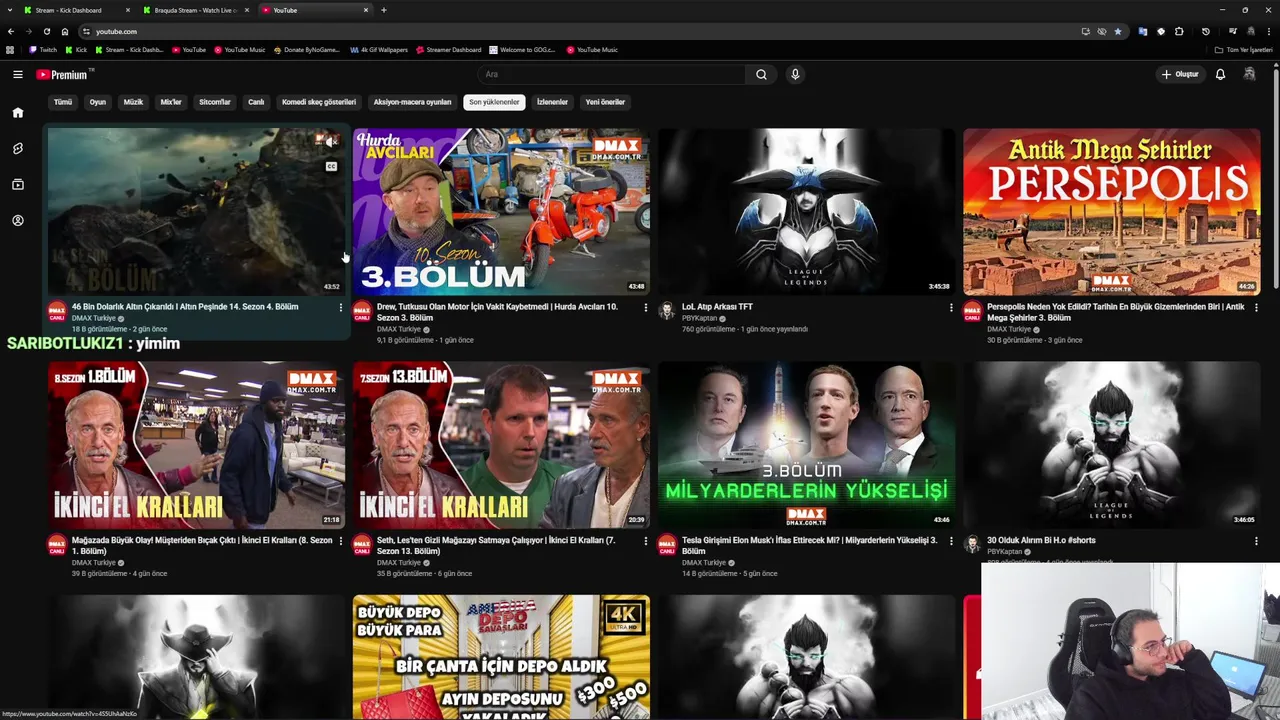
Task: Click the YouTube search input field
Action: click(x=612, y=74)
